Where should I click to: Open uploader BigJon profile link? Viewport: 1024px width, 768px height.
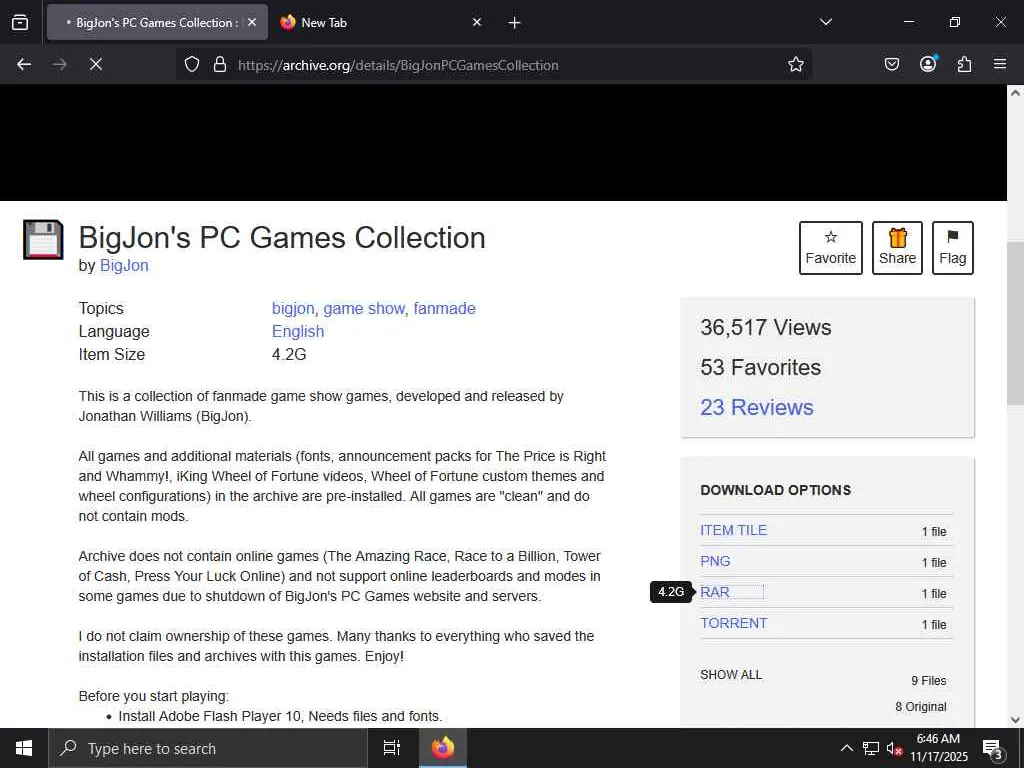pos(124,265)
